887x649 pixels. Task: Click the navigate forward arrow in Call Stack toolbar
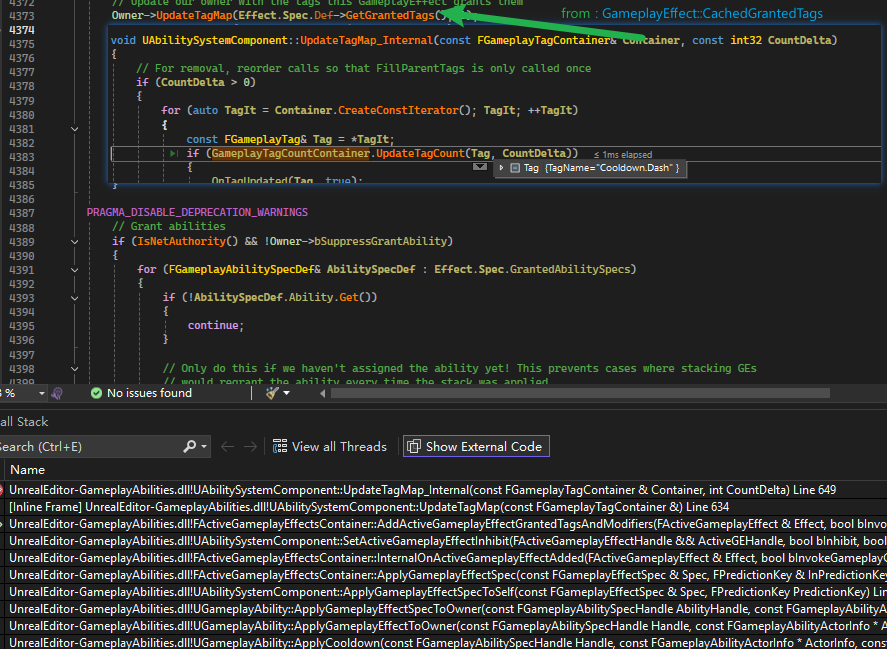click(250, 446)
